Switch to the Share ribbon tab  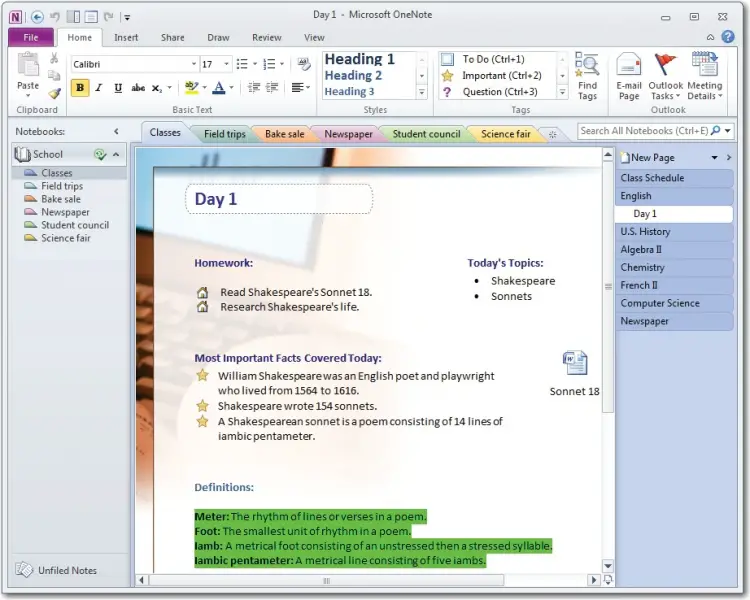point(173,37)
